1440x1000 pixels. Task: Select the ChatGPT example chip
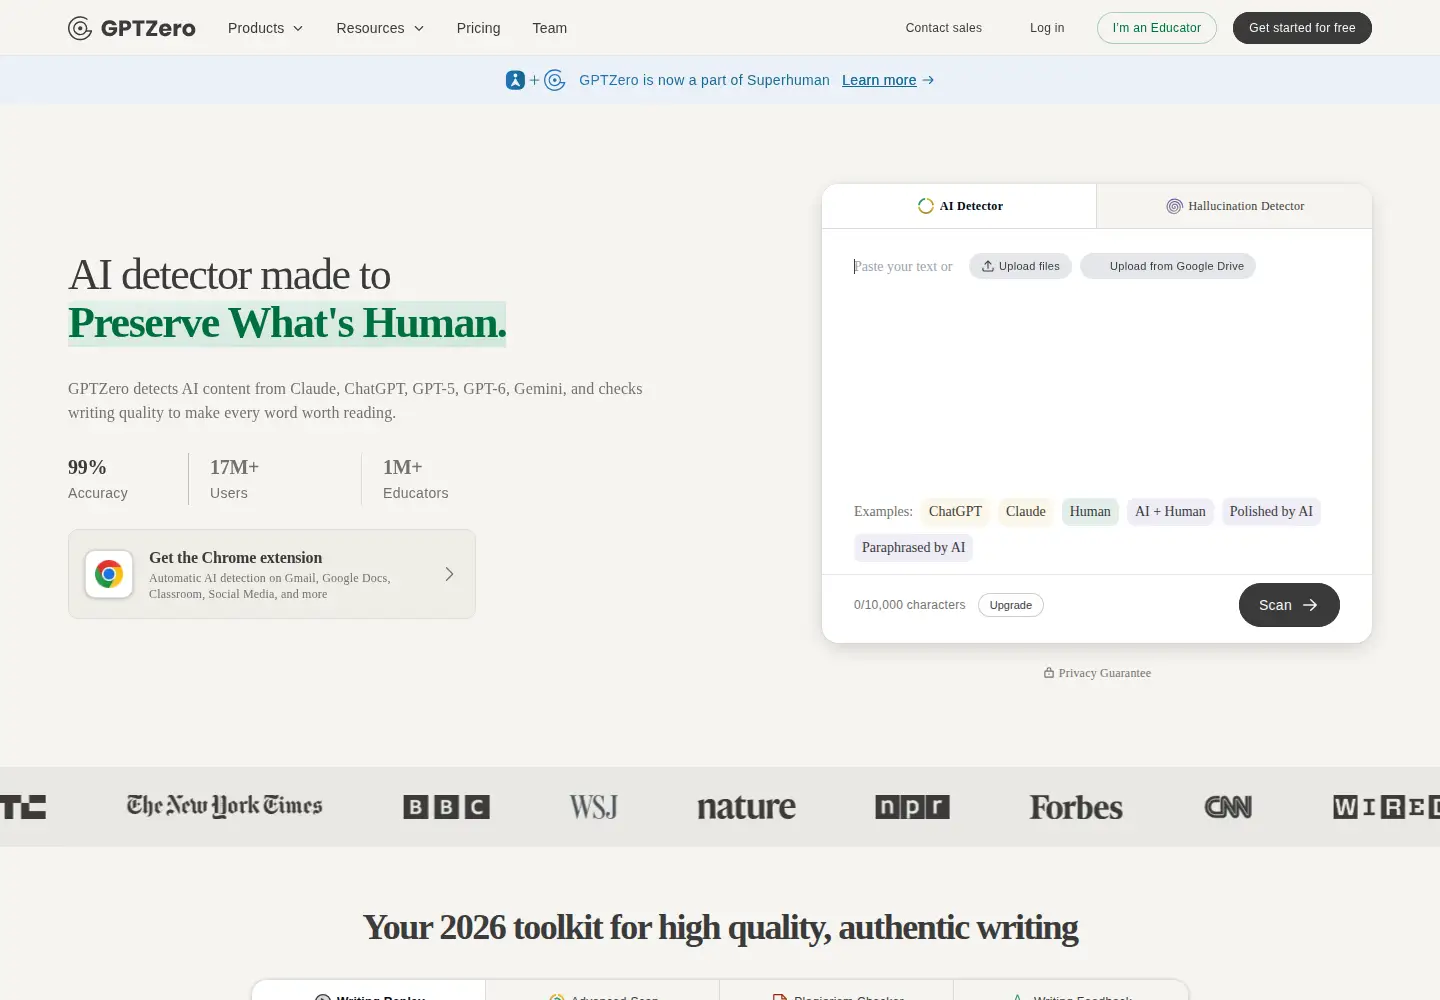(955, 511)
